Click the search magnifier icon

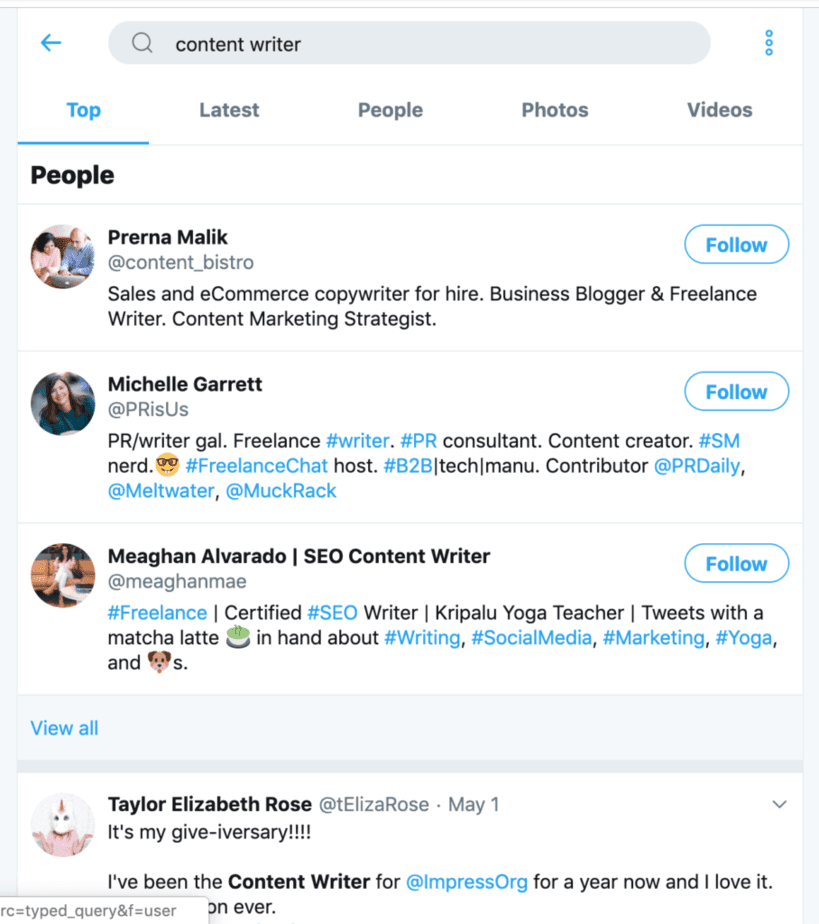click(141, 43)
